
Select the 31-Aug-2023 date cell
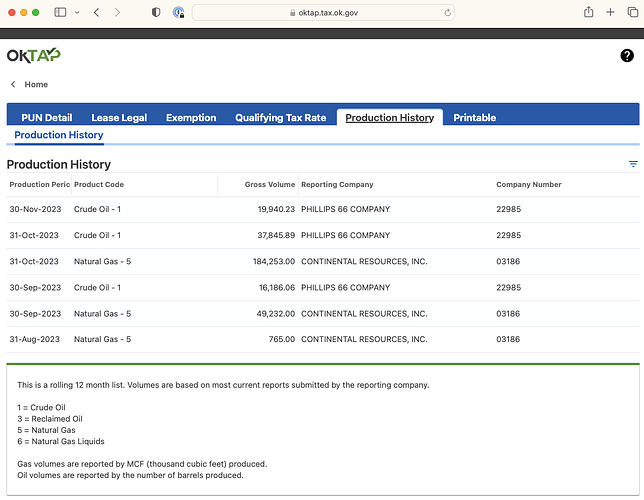(x=34, y=339)
